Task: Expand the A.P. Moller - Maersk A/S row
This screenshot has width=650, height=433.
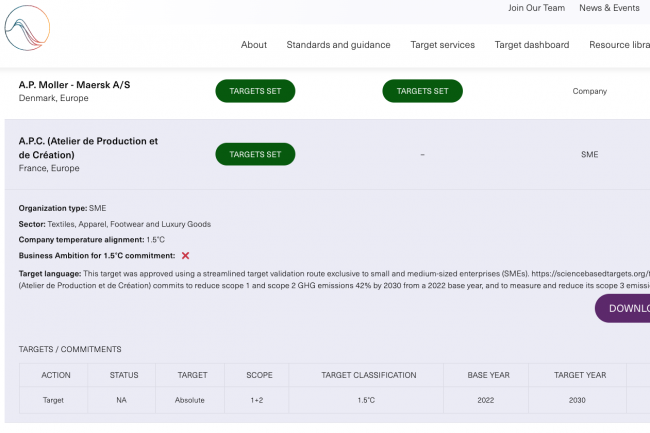Action: [327, 91]
